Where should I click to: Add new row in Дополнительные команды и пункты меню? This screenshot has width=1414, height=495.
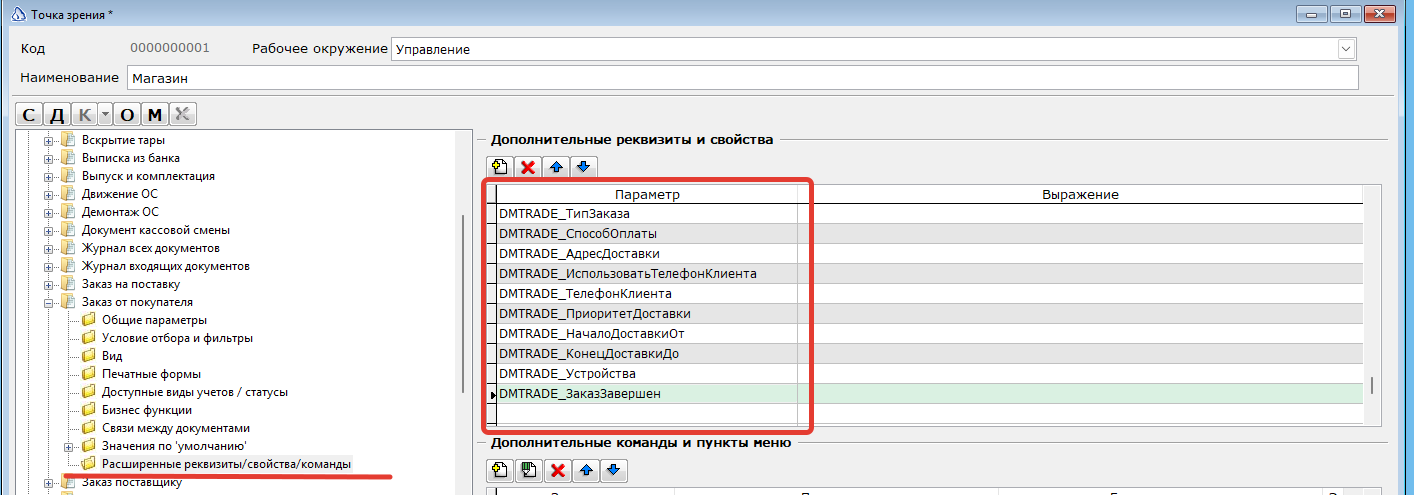tap(500, 469)
